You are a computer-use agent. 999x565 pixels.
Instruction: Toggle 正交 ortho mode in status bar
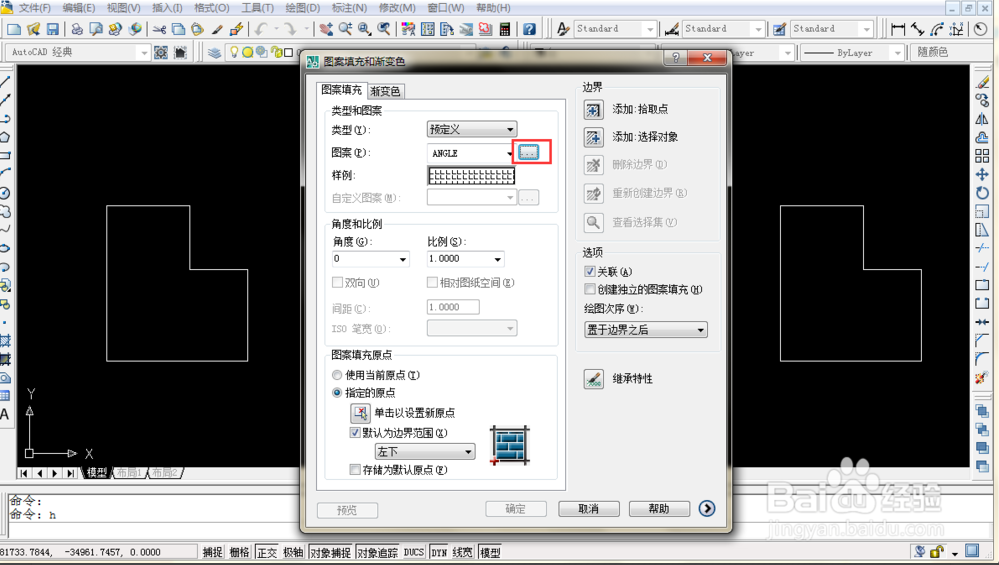point(267,552)
